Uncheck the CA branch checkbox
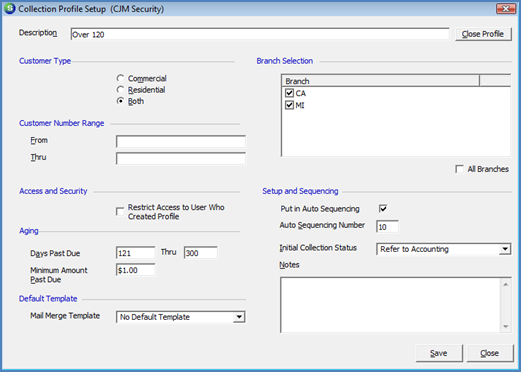This screenshot has height=372, width=521. tap(289, 93)
